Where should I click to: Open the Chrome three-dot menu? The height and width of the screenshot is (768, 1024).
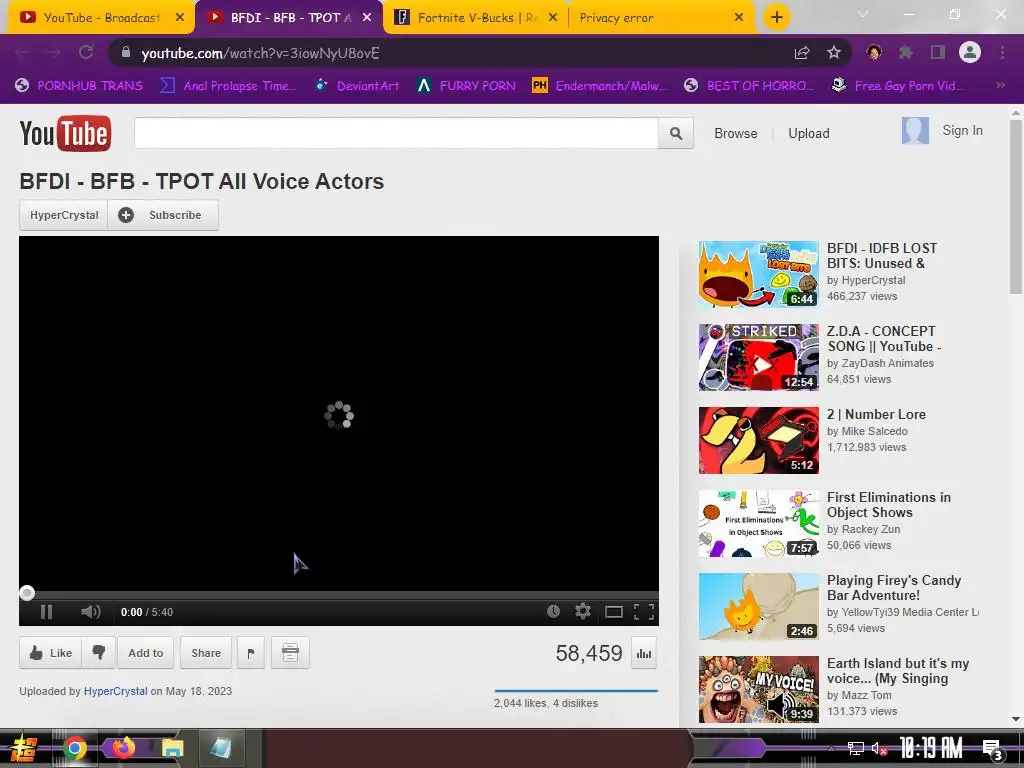coord(1002,52)
